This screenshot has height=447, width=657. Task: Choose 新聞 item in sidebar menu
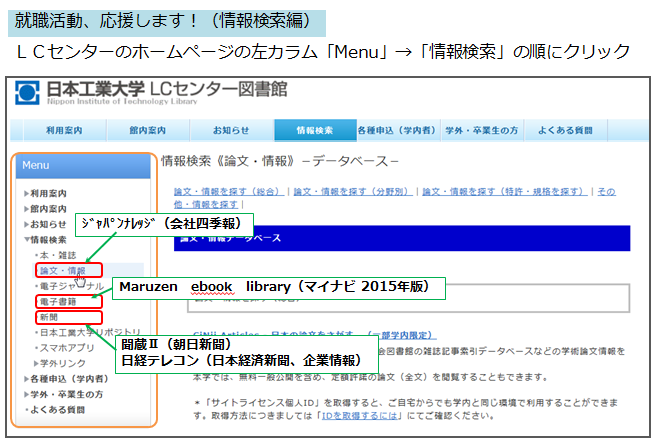coord(48,315)
